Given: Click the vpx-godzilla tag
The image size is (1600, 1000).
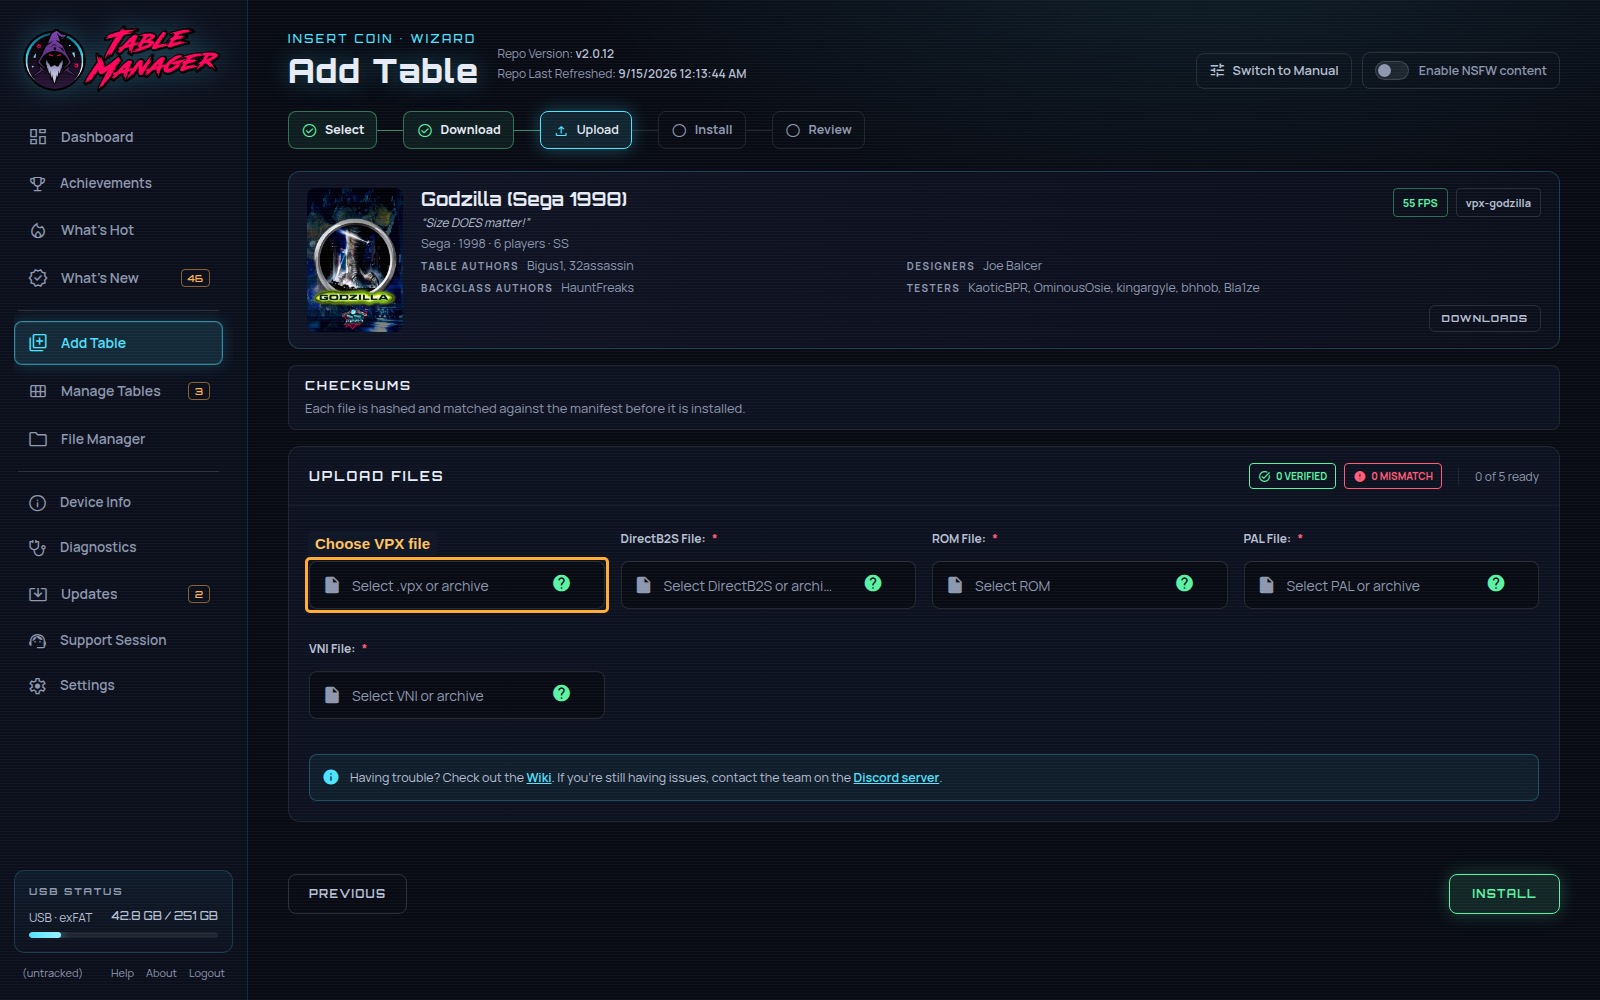Looking at the screenshot, I should point(1498,203).
